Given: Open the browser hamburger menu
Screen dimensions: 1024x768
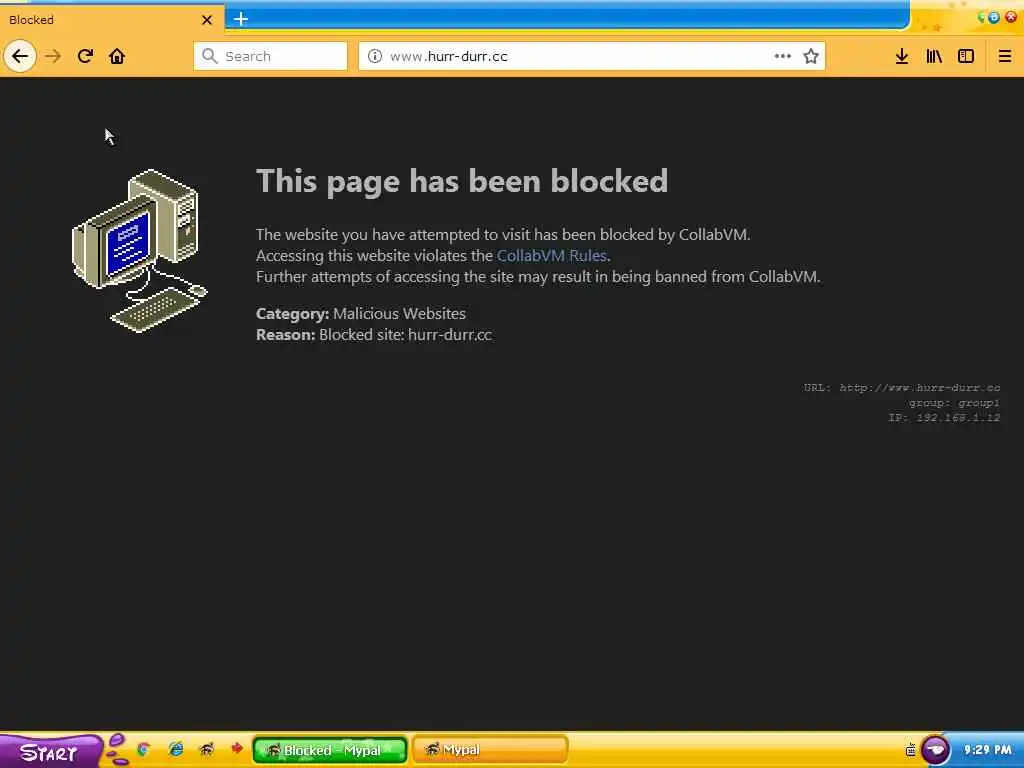Looking at the screenshot, I should (x=1004, y=56).
